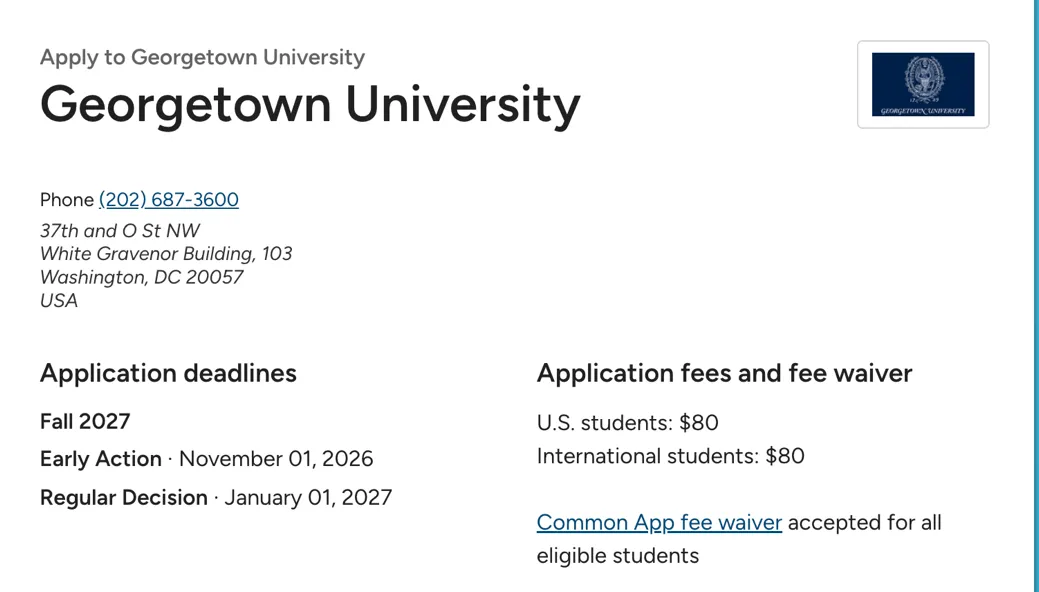Select the large Georgetown University heading
The width and height of the screenshot is (1039, 592).
310,104
